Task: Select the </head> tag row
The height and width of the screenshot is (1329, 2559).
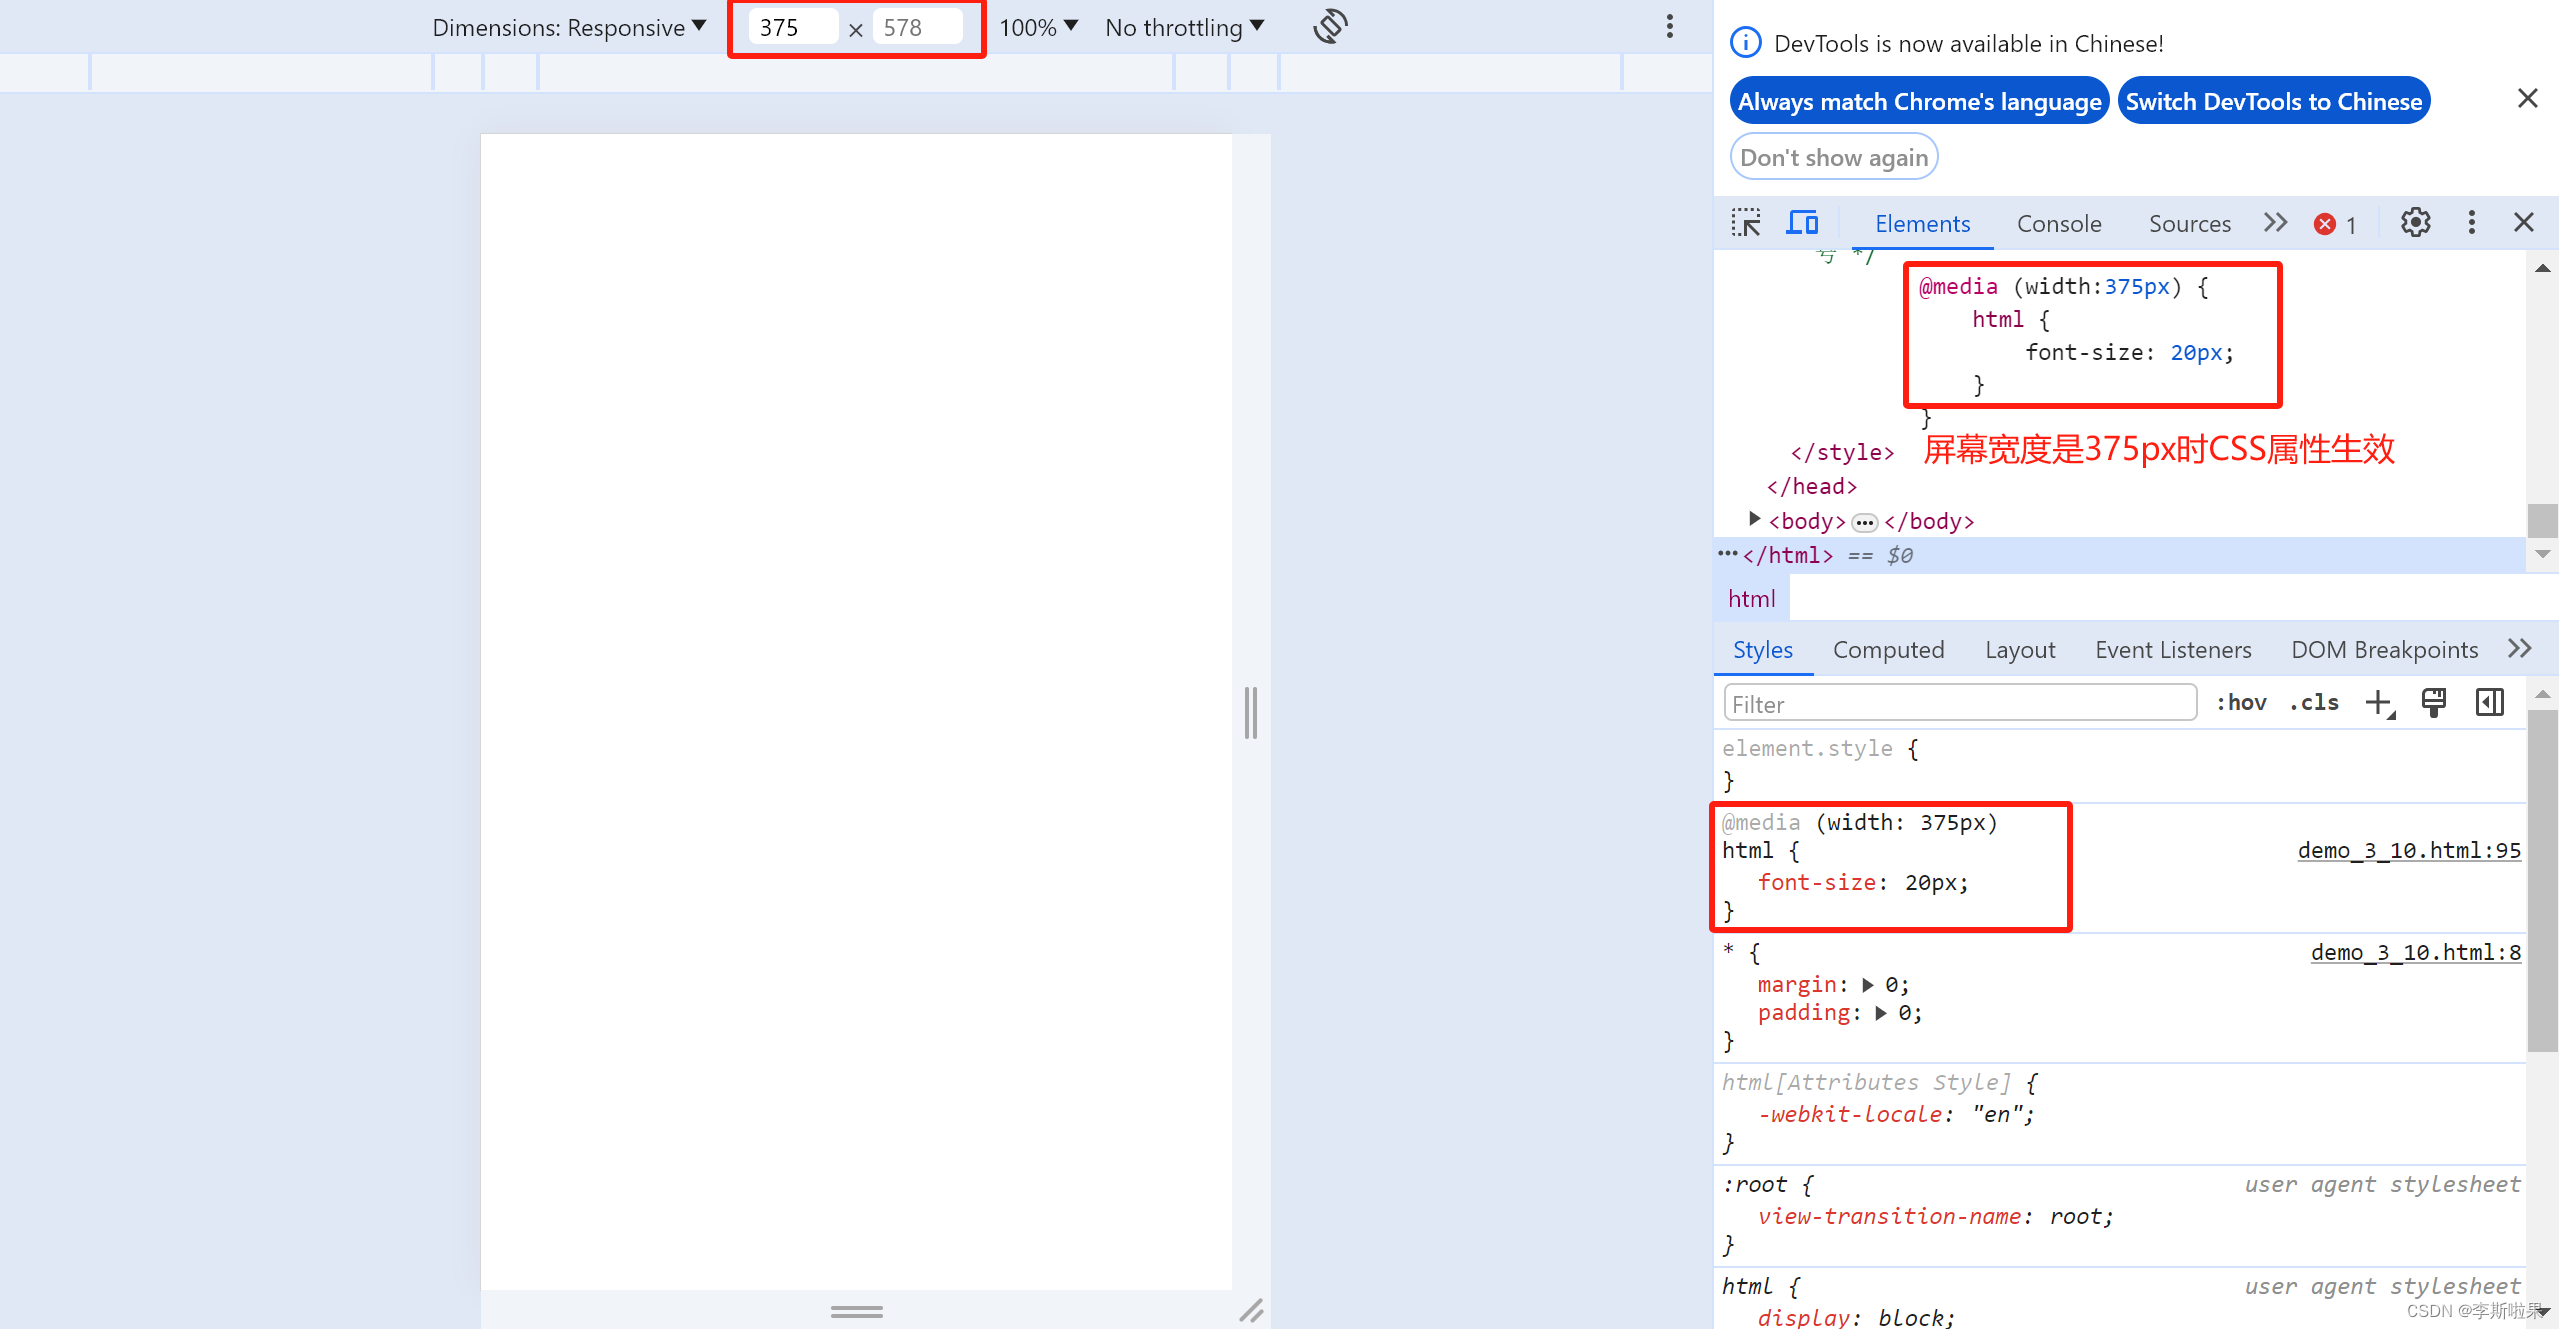Action: click(1811, 486)
